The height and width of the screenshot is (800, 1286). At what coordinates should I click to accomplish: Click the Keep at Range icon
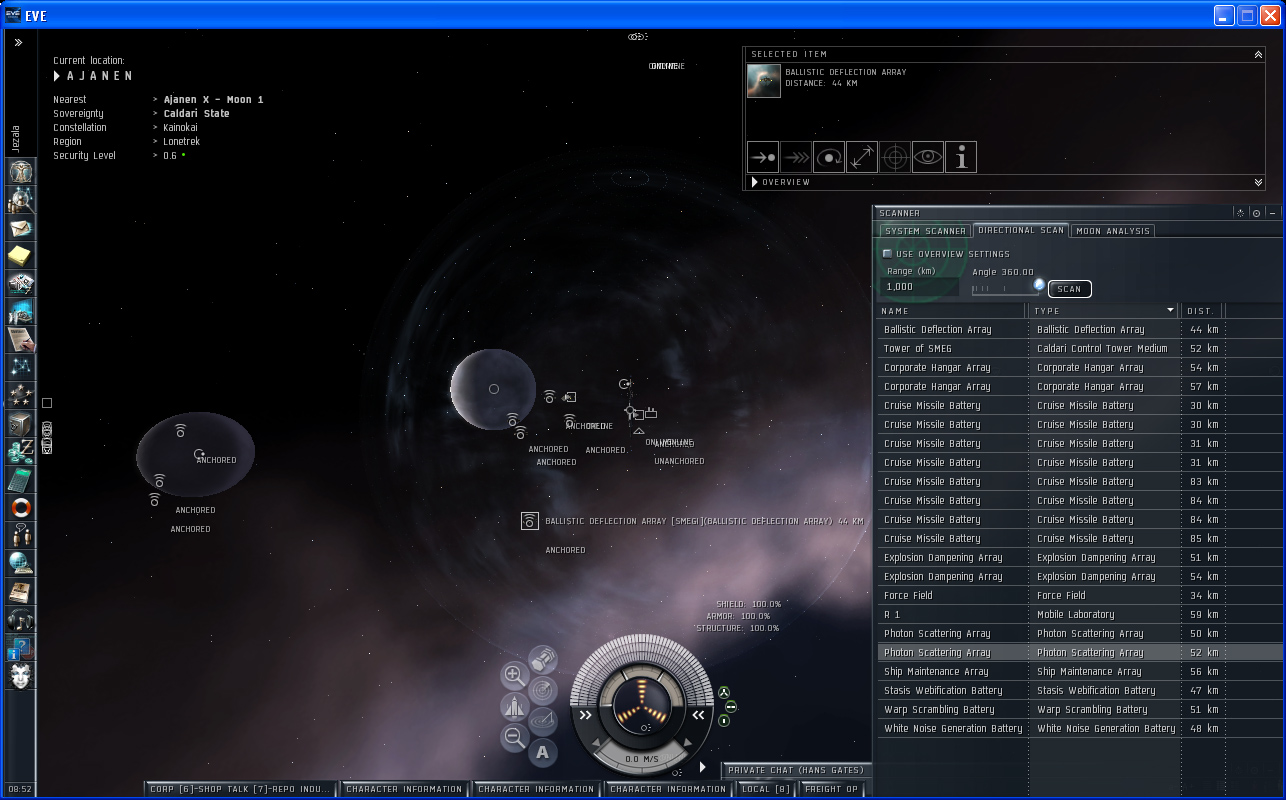coord(862,157)
